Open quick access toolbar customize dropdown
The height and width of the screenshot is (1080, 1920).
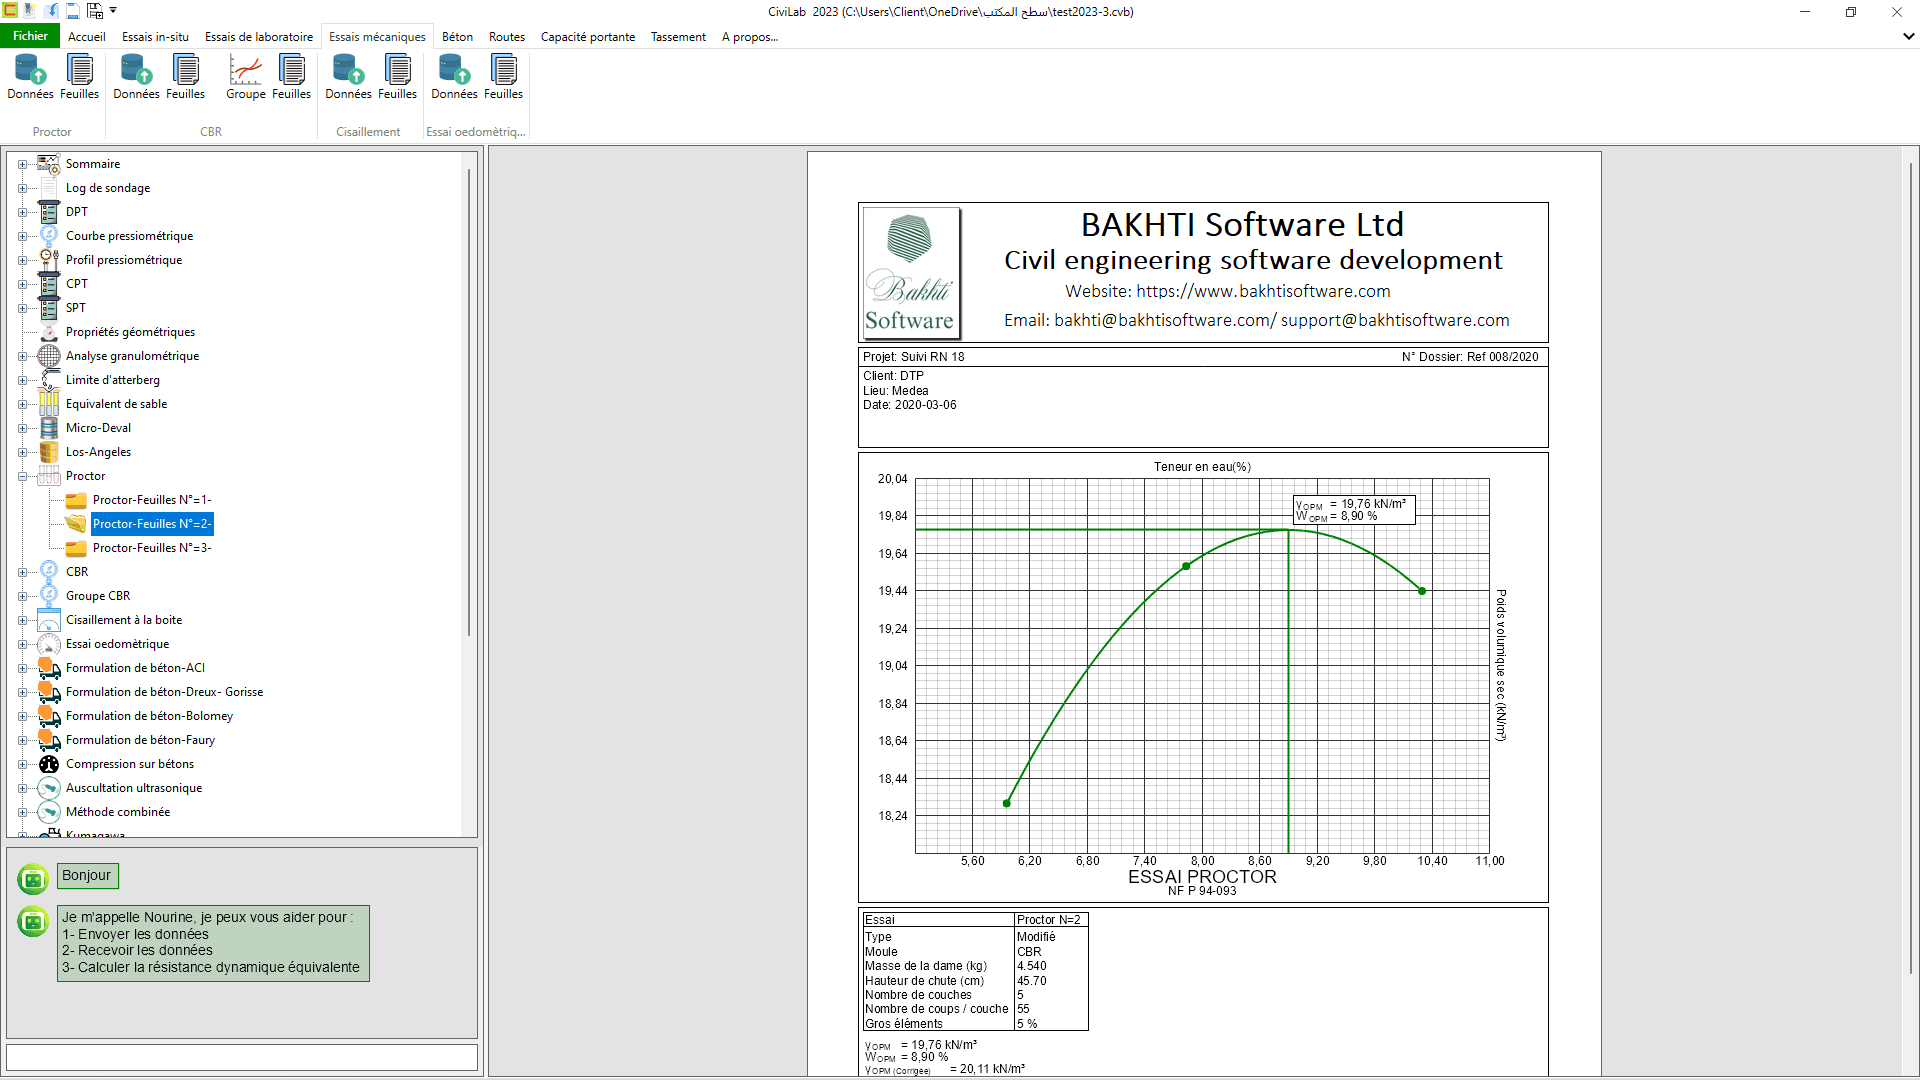tap(113, 11)
